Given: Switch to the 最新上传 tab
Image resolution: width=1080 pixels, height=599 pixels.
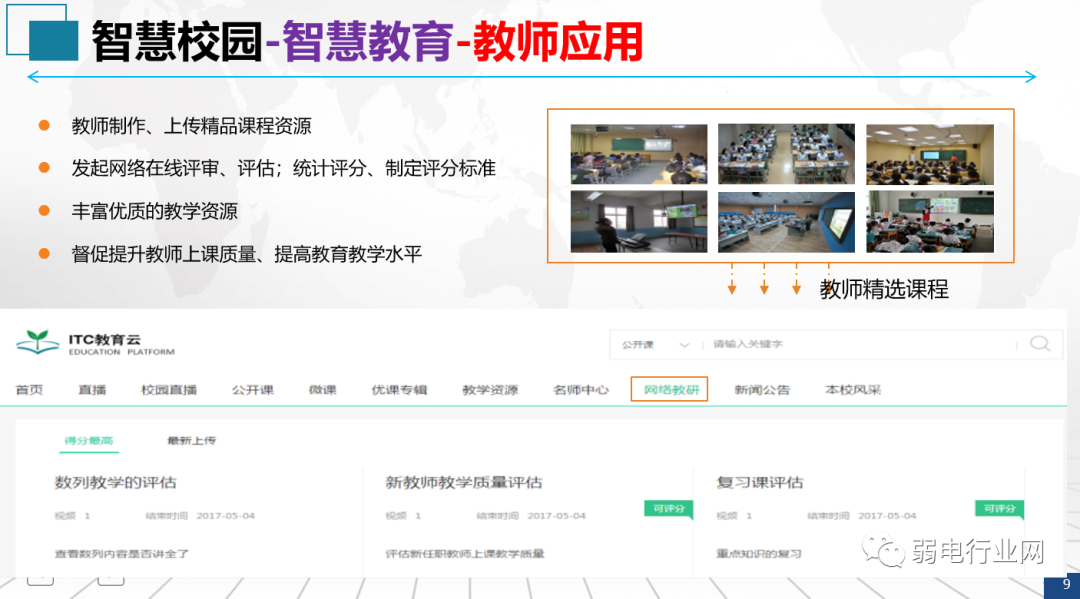Looking at the screenshot, I should pos(190,440).
